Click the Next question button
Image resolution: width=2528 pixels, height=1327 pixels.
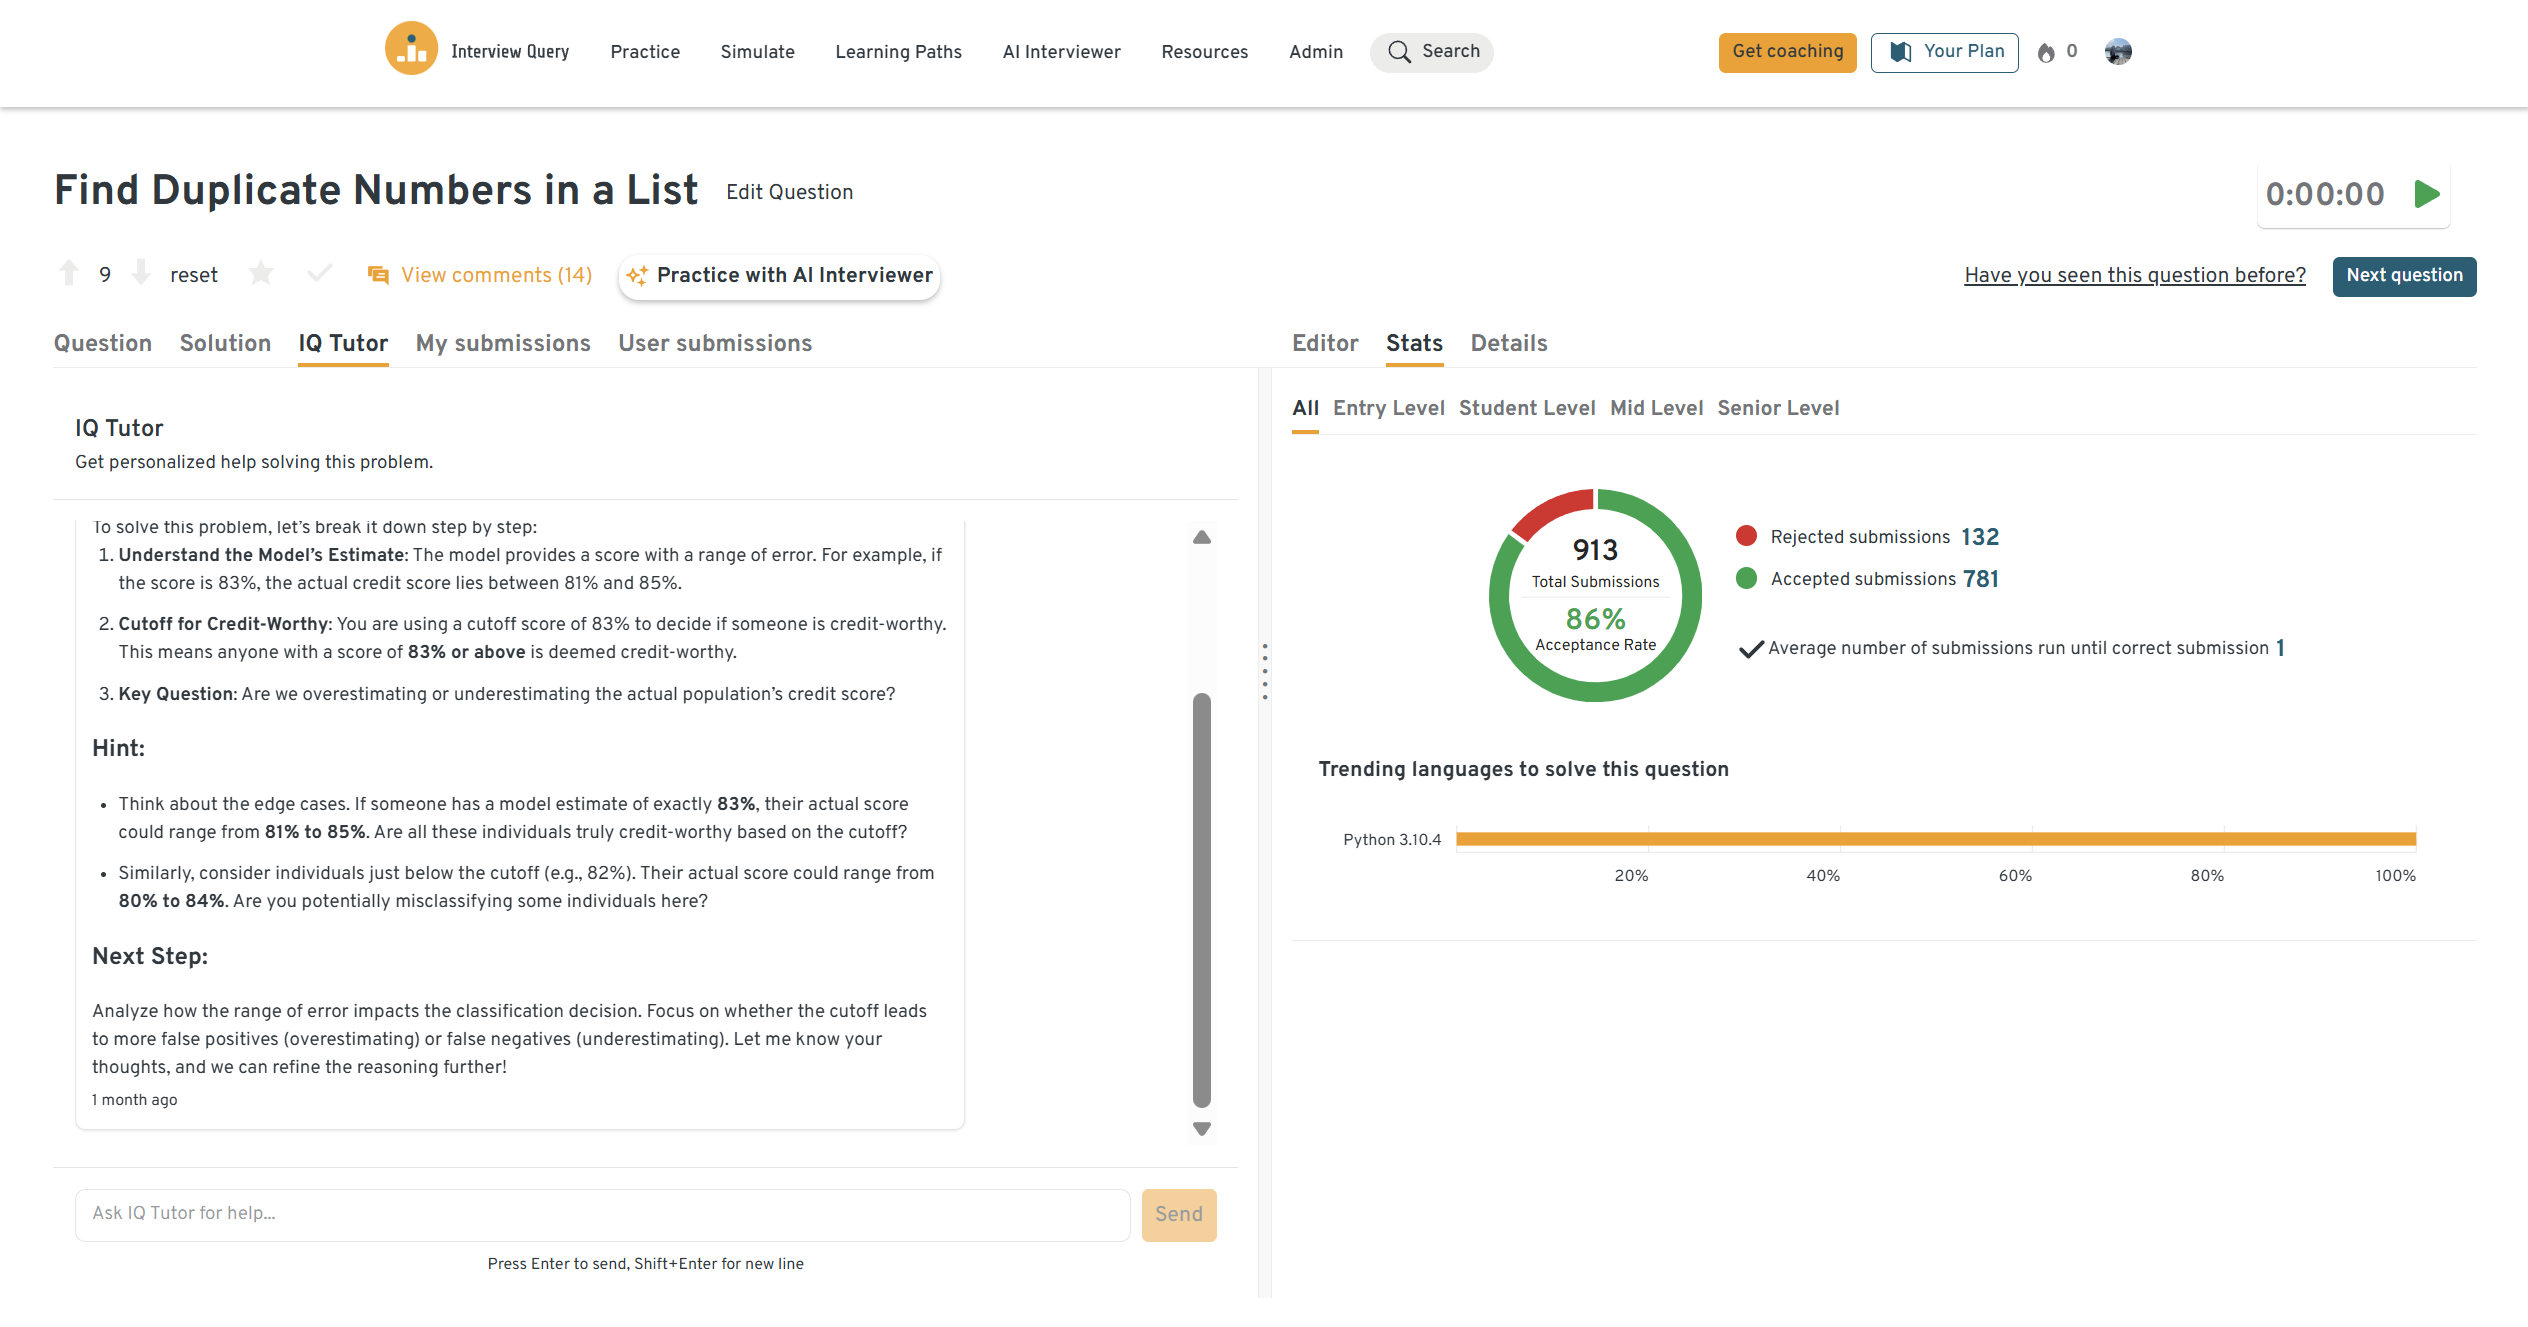click(x=2403, y=276)
